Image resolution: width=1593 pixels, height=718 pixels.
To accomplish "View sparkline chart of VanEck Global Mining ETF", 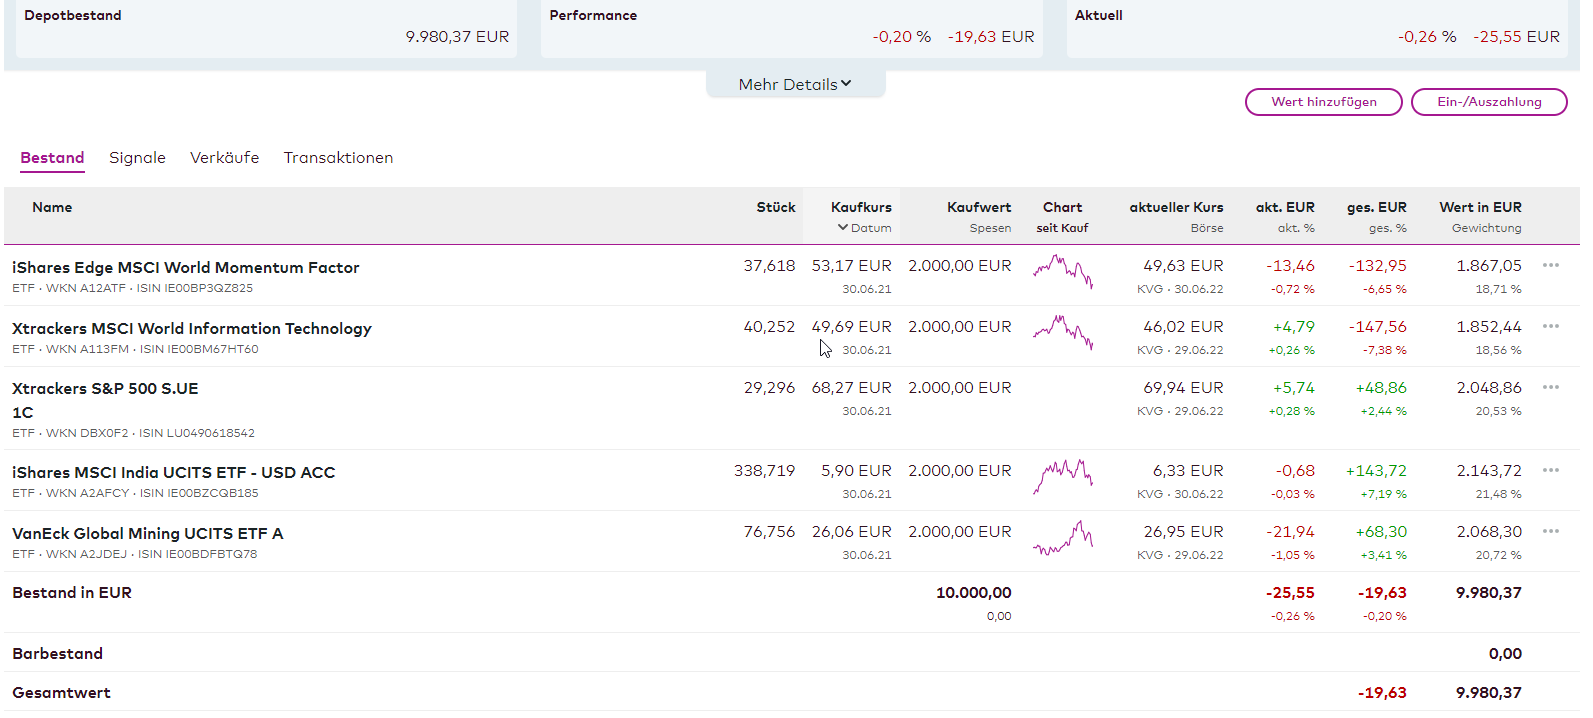I will coord(1062,538).
